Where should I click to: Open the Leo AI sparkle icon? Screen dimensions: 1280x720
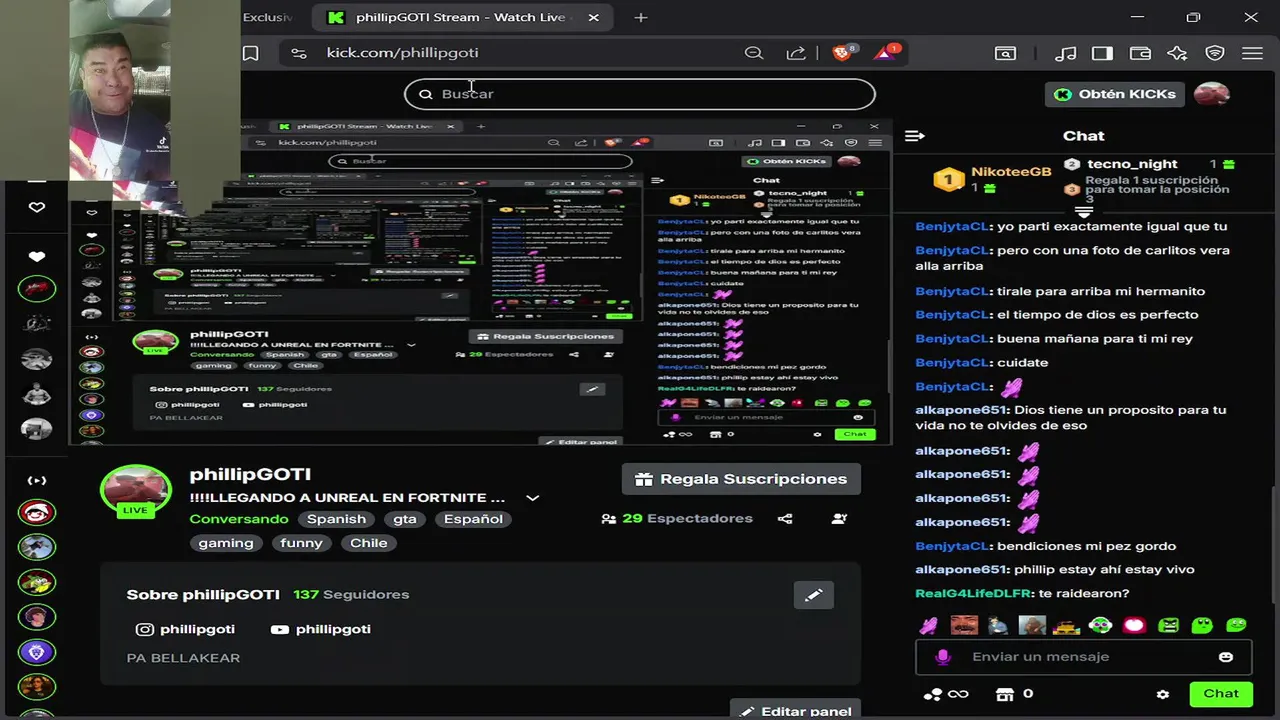1177,53
